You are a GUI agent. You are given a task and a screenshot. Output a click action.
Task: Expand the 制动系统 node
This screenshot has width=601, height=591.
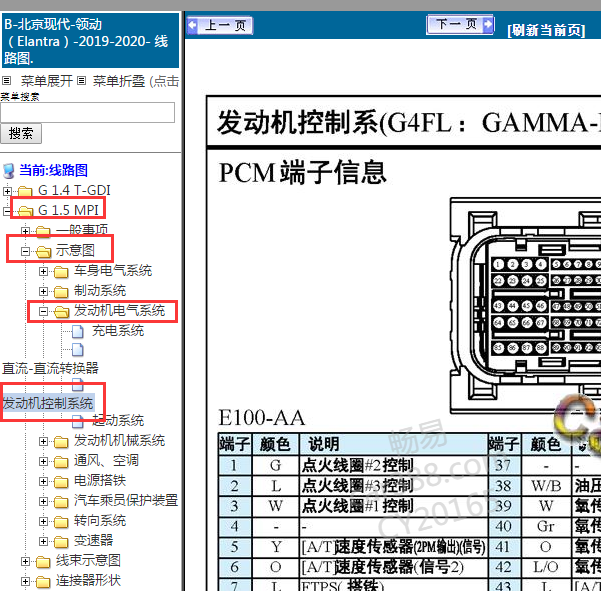pos(43,291)
